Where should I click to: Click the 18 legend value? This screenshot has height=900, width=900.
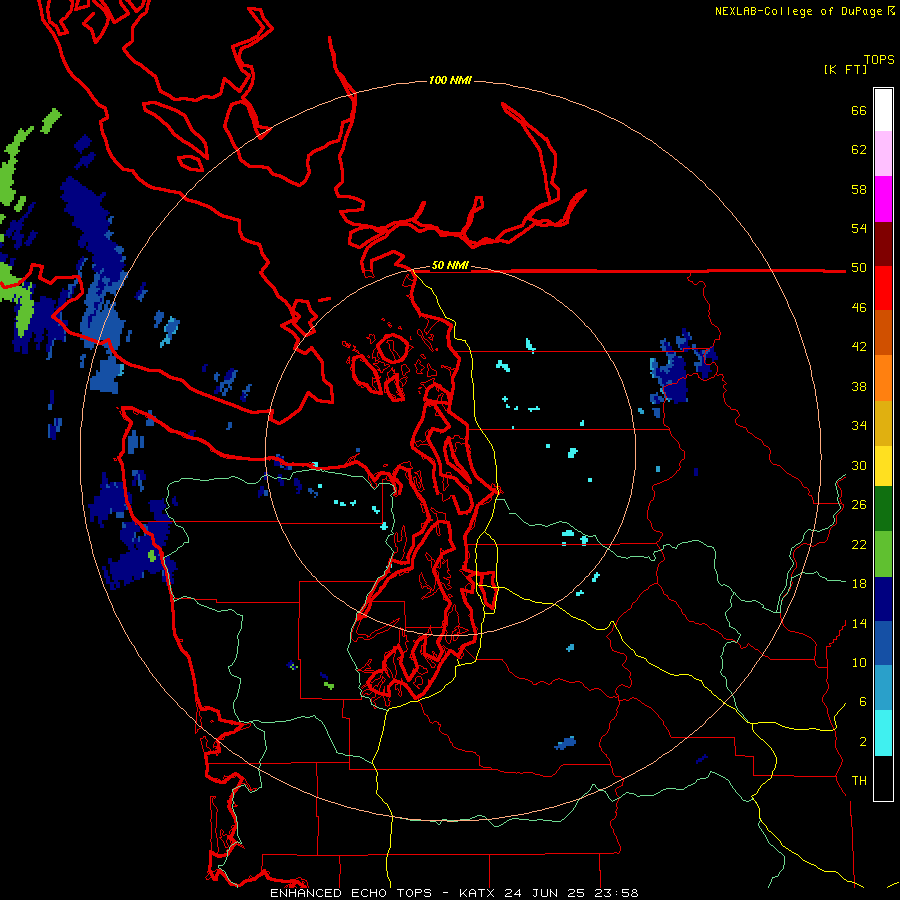(x=859, y=584)
